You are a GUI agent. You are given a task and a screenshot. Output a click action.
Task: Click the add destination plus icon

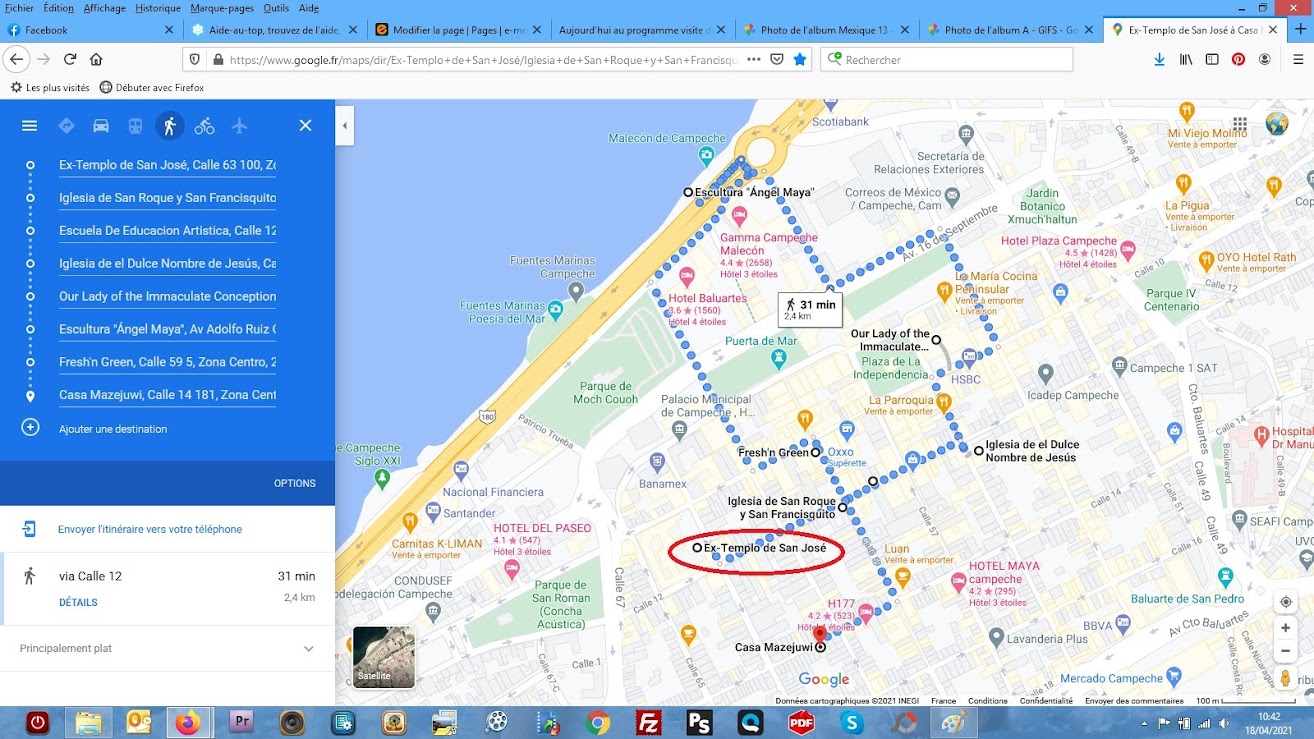(30, 428)
